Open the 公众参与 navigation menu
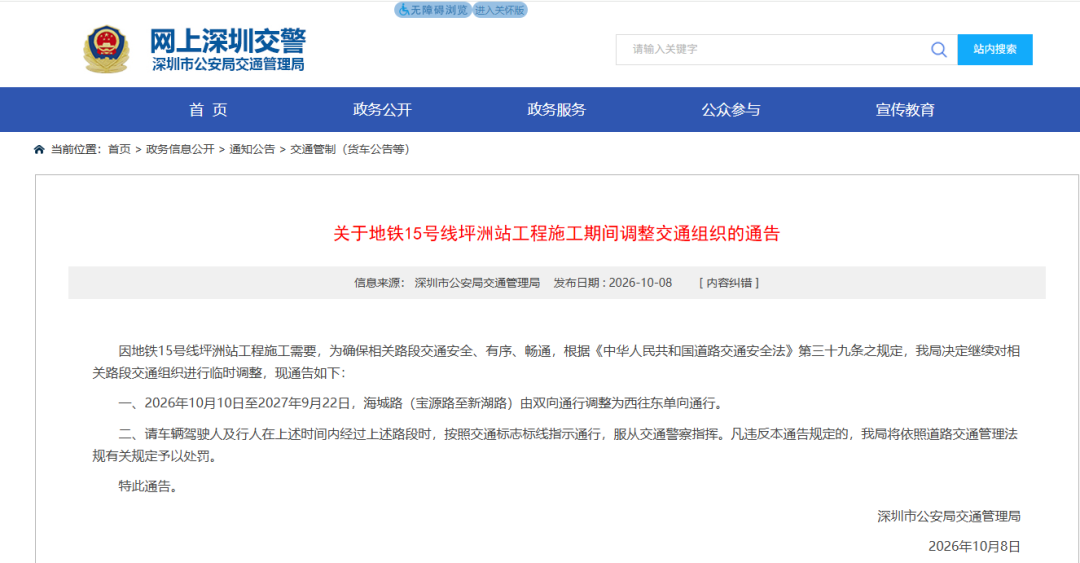This screenshot has width=1080, height=563. click(731, 110)
